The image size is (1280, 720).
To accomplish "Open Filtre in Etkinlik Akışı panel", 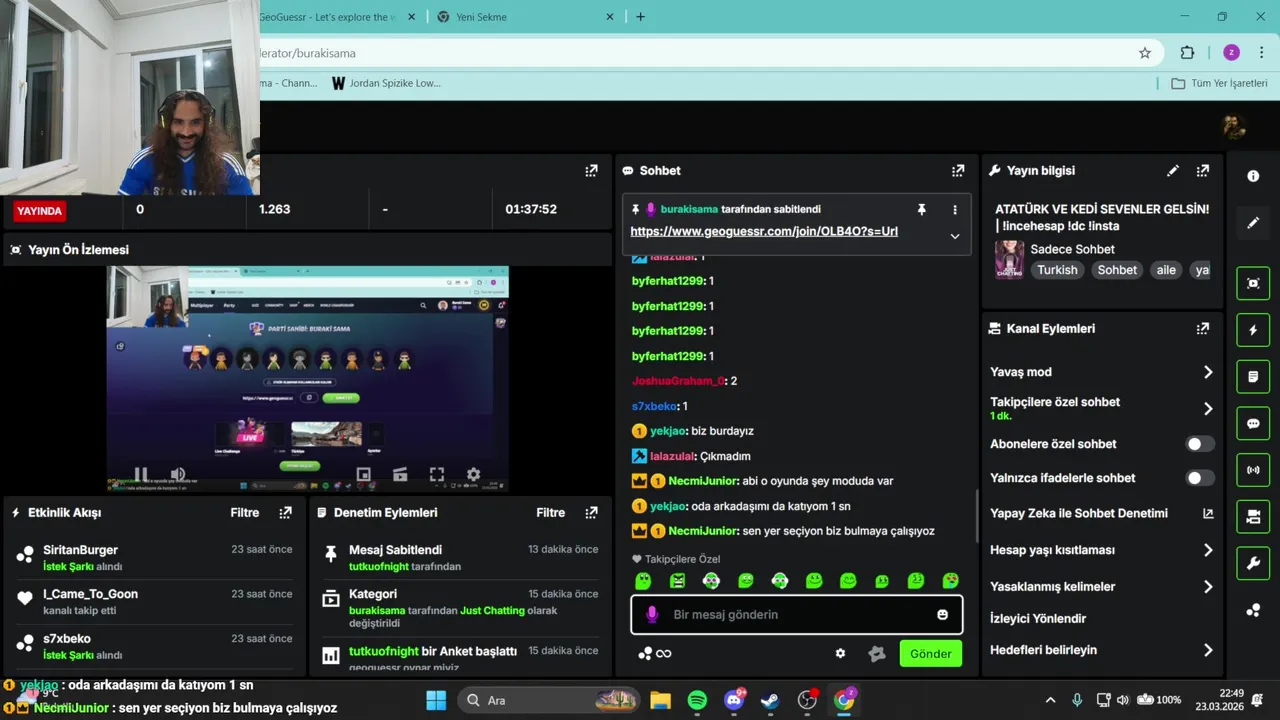I will 245,512.
